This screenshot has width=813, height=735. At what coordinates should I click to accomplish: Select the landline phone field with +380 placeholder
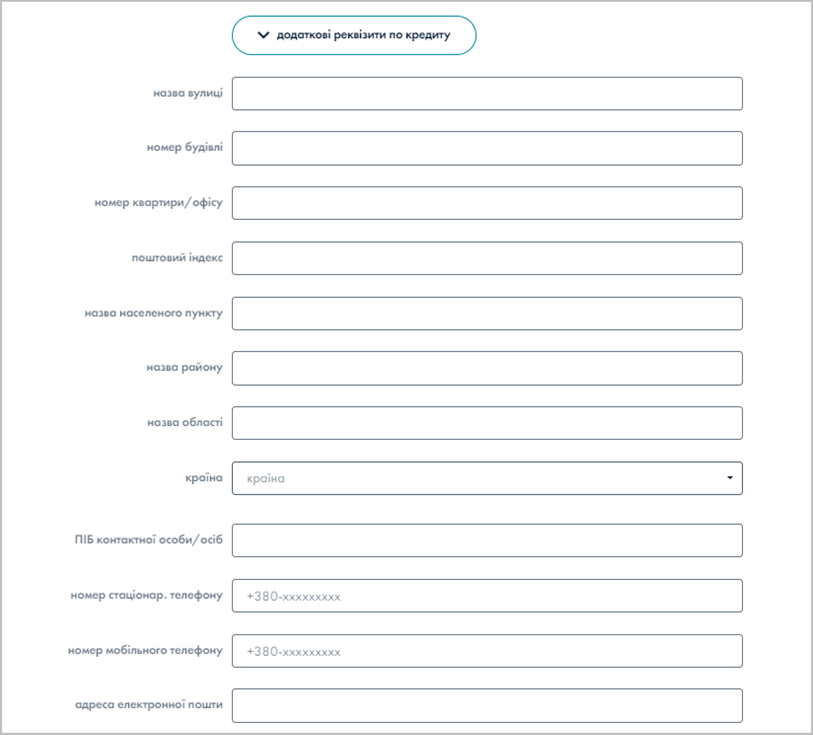pyautogui.click(x=486, y=595)
